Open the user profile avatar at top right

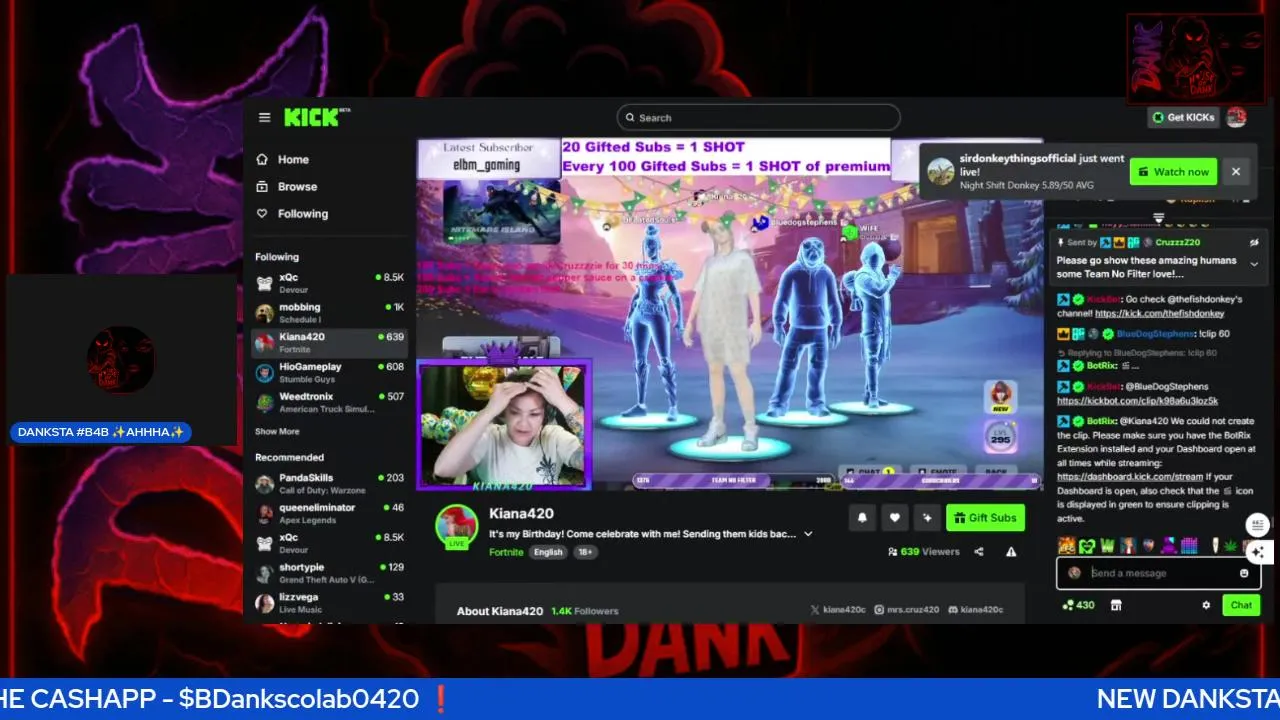[x=1237, y=117]
